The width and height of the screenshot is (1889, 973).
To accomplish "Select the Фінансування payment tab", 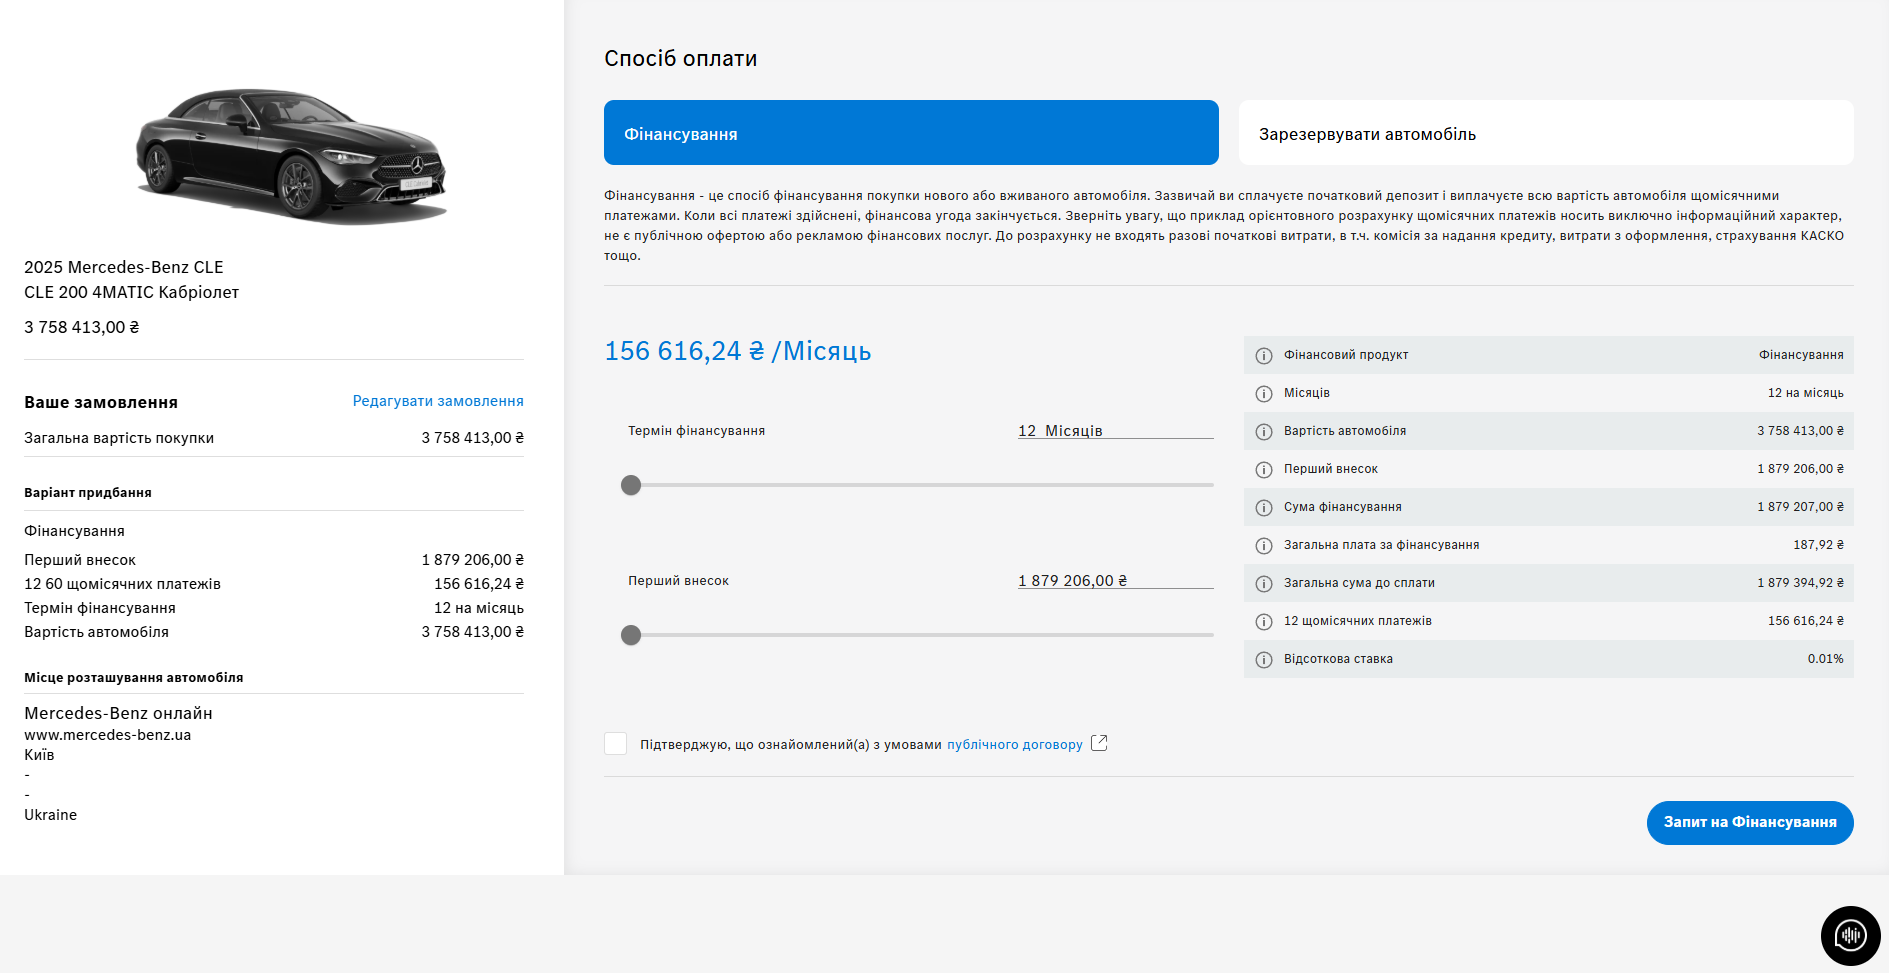I will (911, 132).
